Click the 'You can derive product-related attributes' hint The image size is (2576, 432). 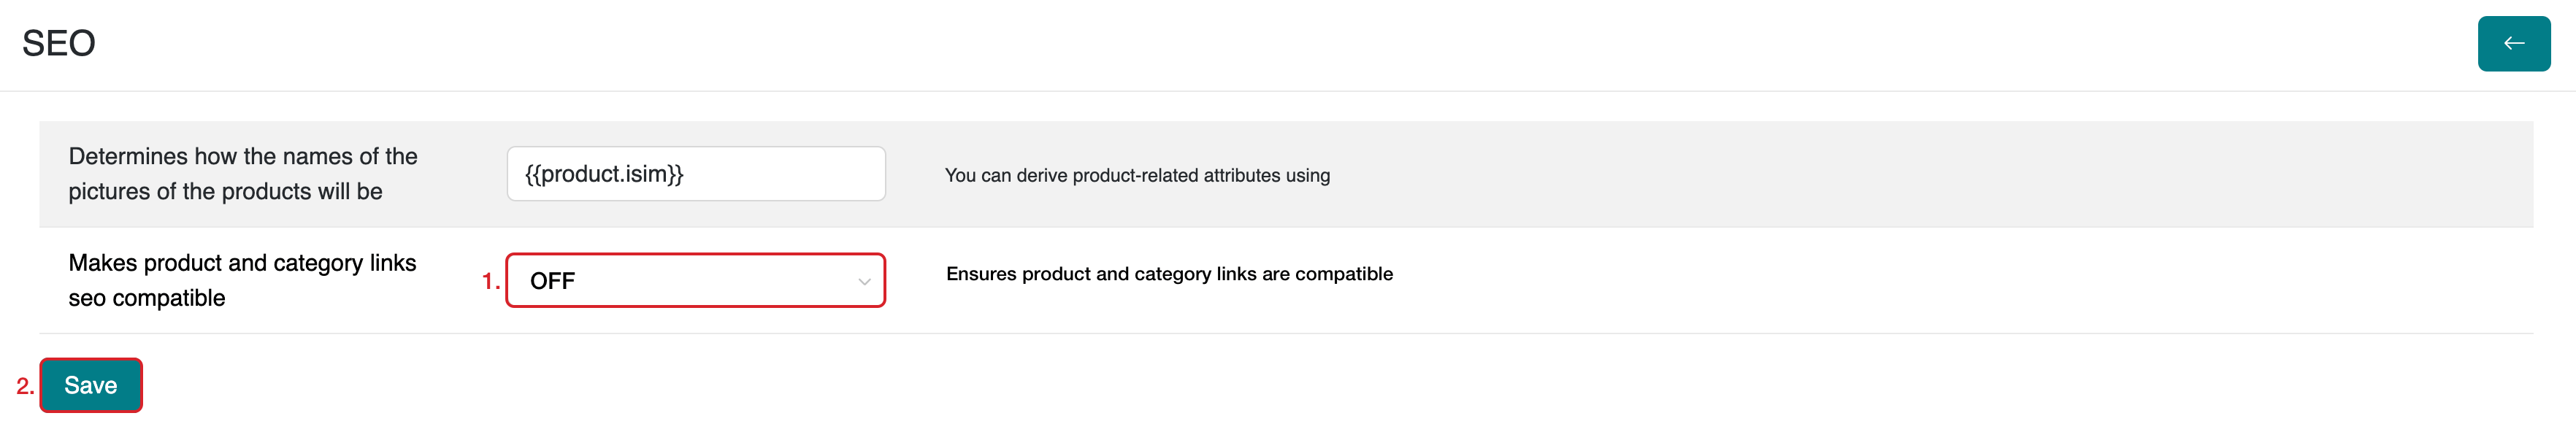pos(1137,176)
